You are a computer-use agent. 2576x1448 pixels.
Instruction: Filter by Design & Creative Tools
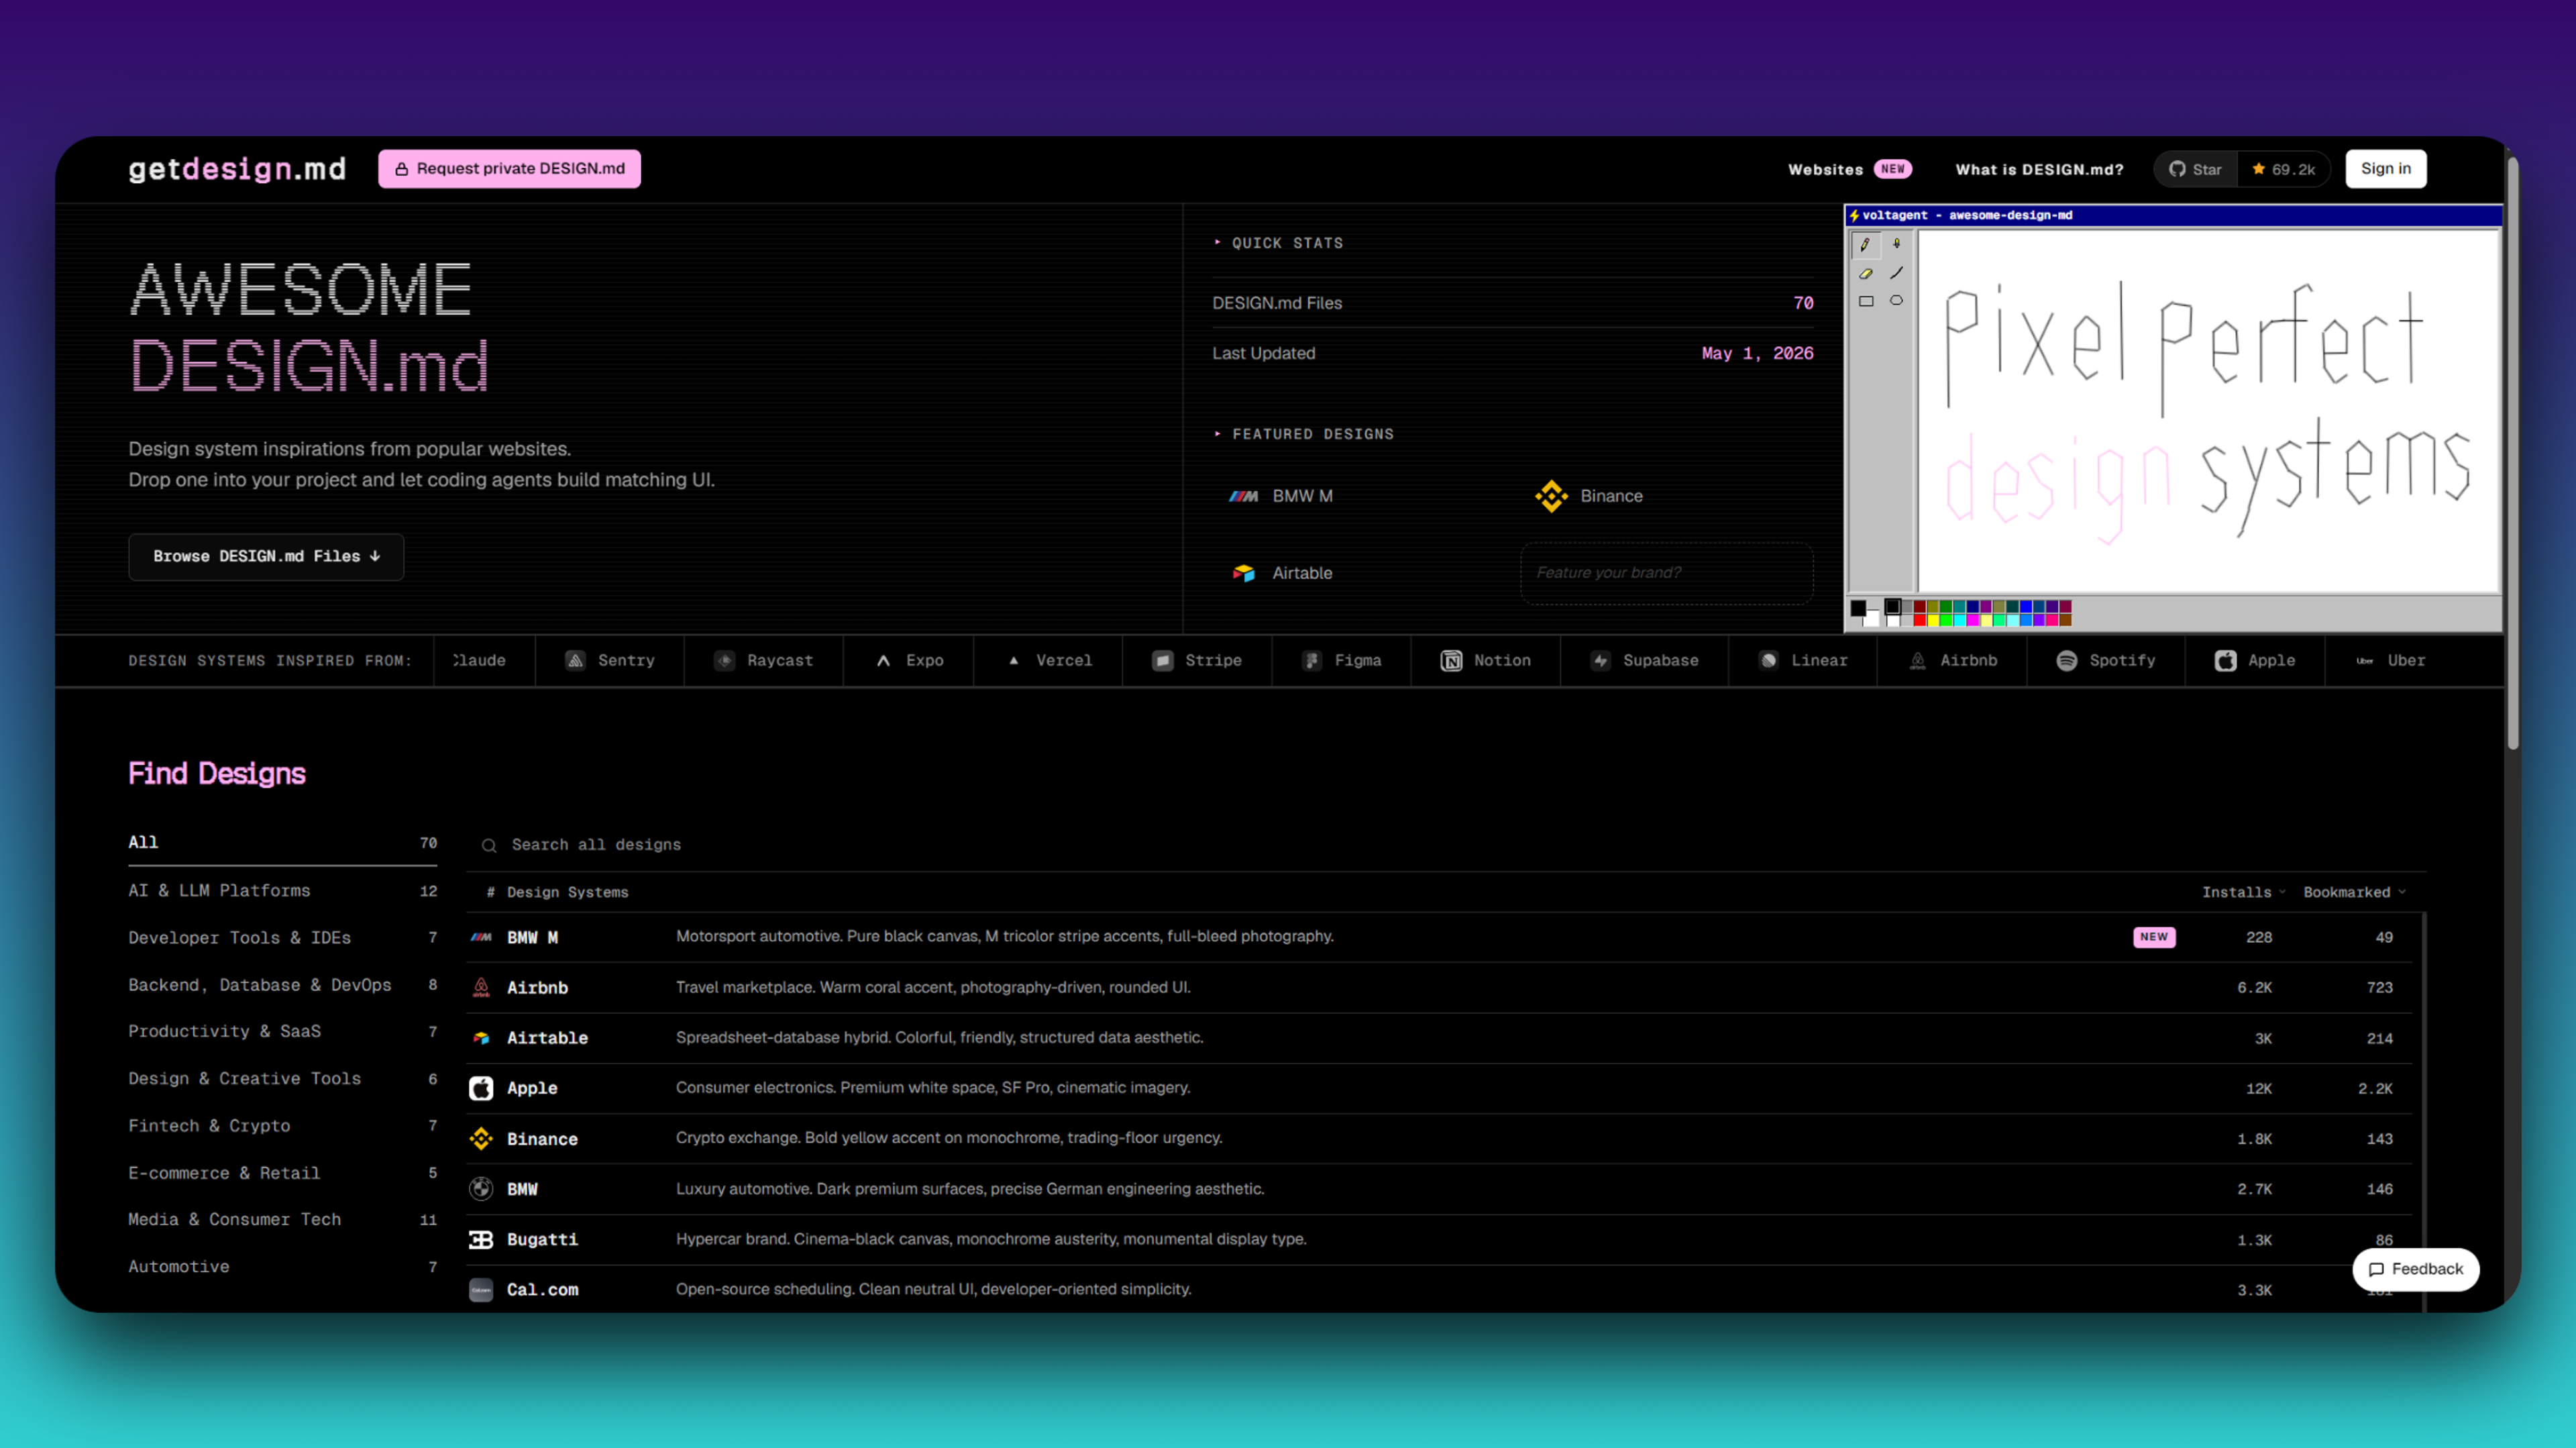282,1079
